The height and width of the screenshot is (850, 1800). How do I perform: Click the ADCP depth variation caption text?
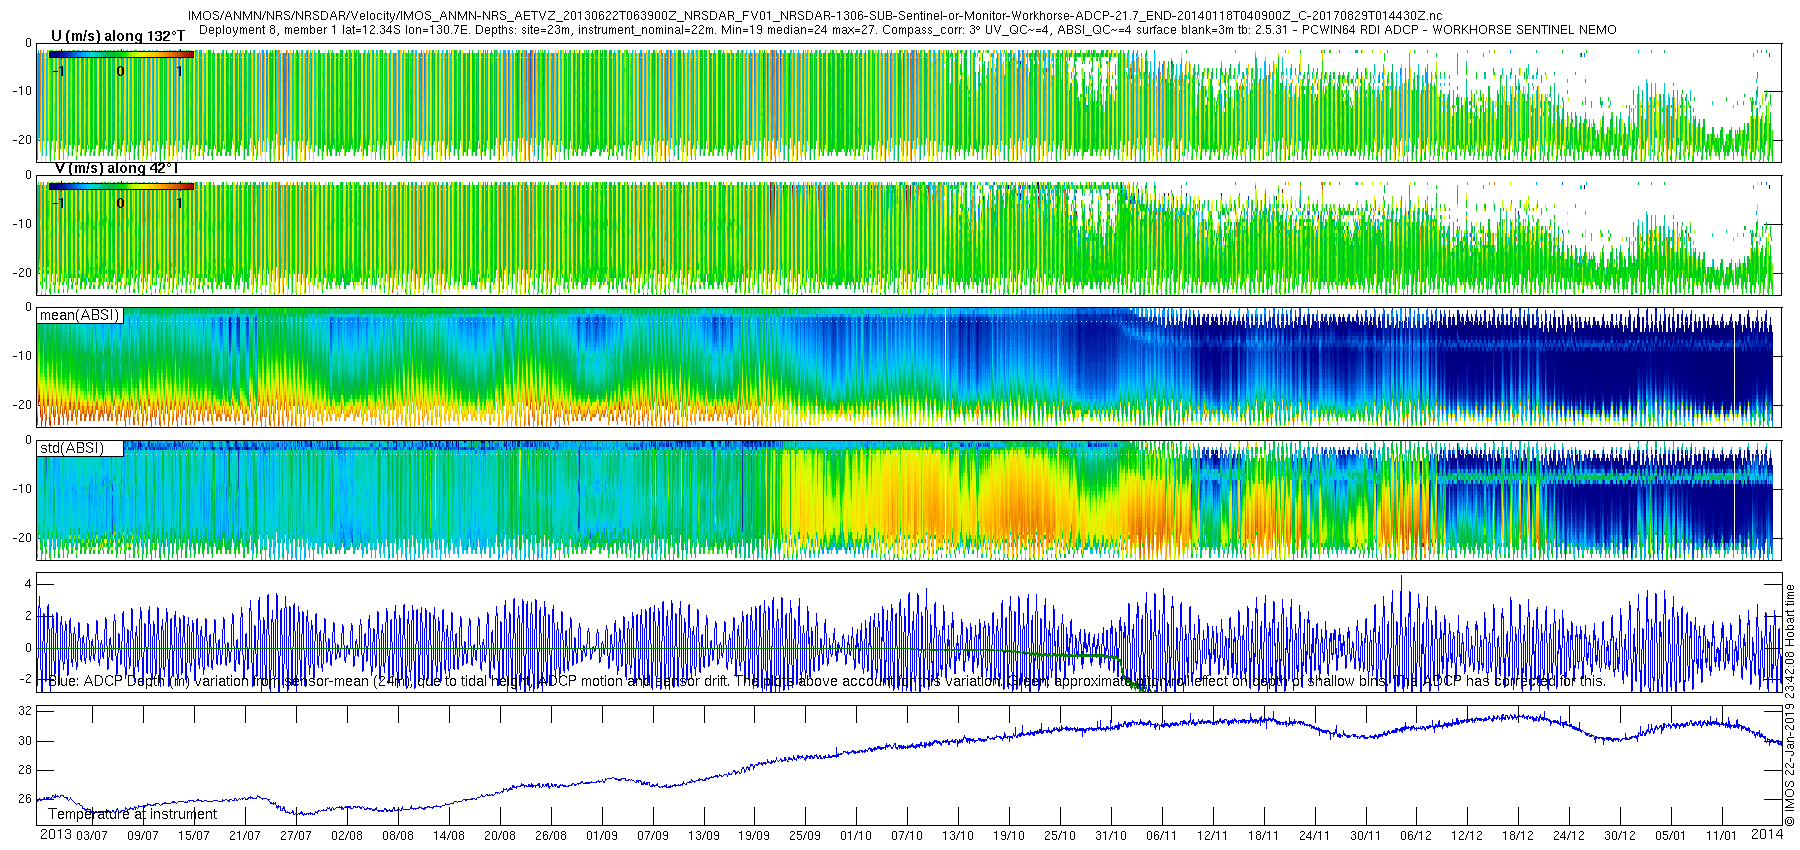(826, 682)
